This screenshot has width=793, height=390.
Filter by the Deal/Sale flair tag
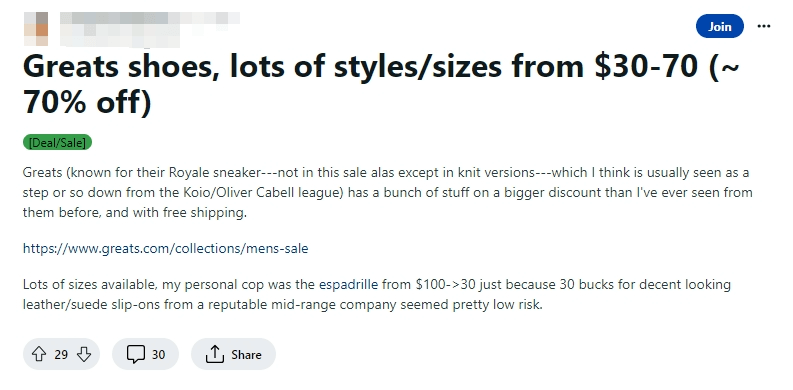click(57, 143)
